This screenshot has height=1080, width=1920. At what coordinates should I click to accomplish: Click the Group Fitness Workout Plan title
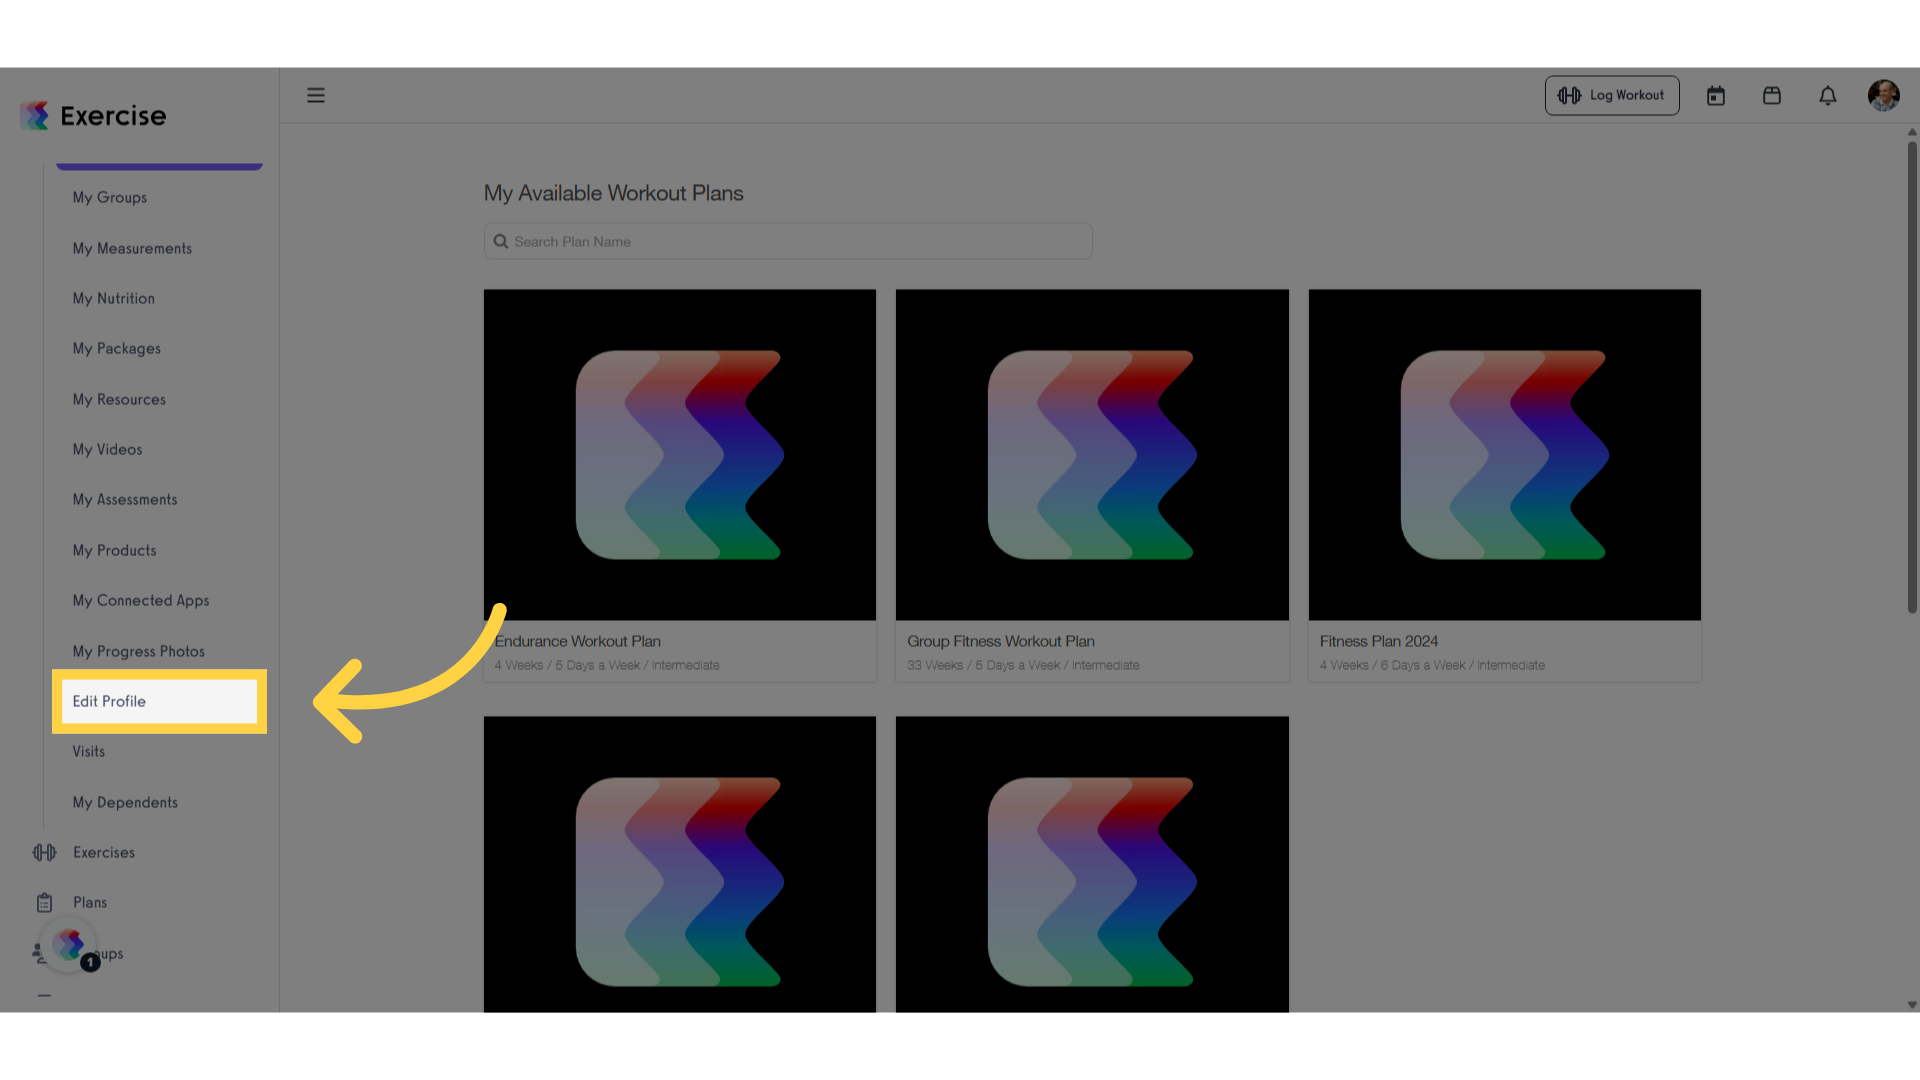click(1001, 642)
